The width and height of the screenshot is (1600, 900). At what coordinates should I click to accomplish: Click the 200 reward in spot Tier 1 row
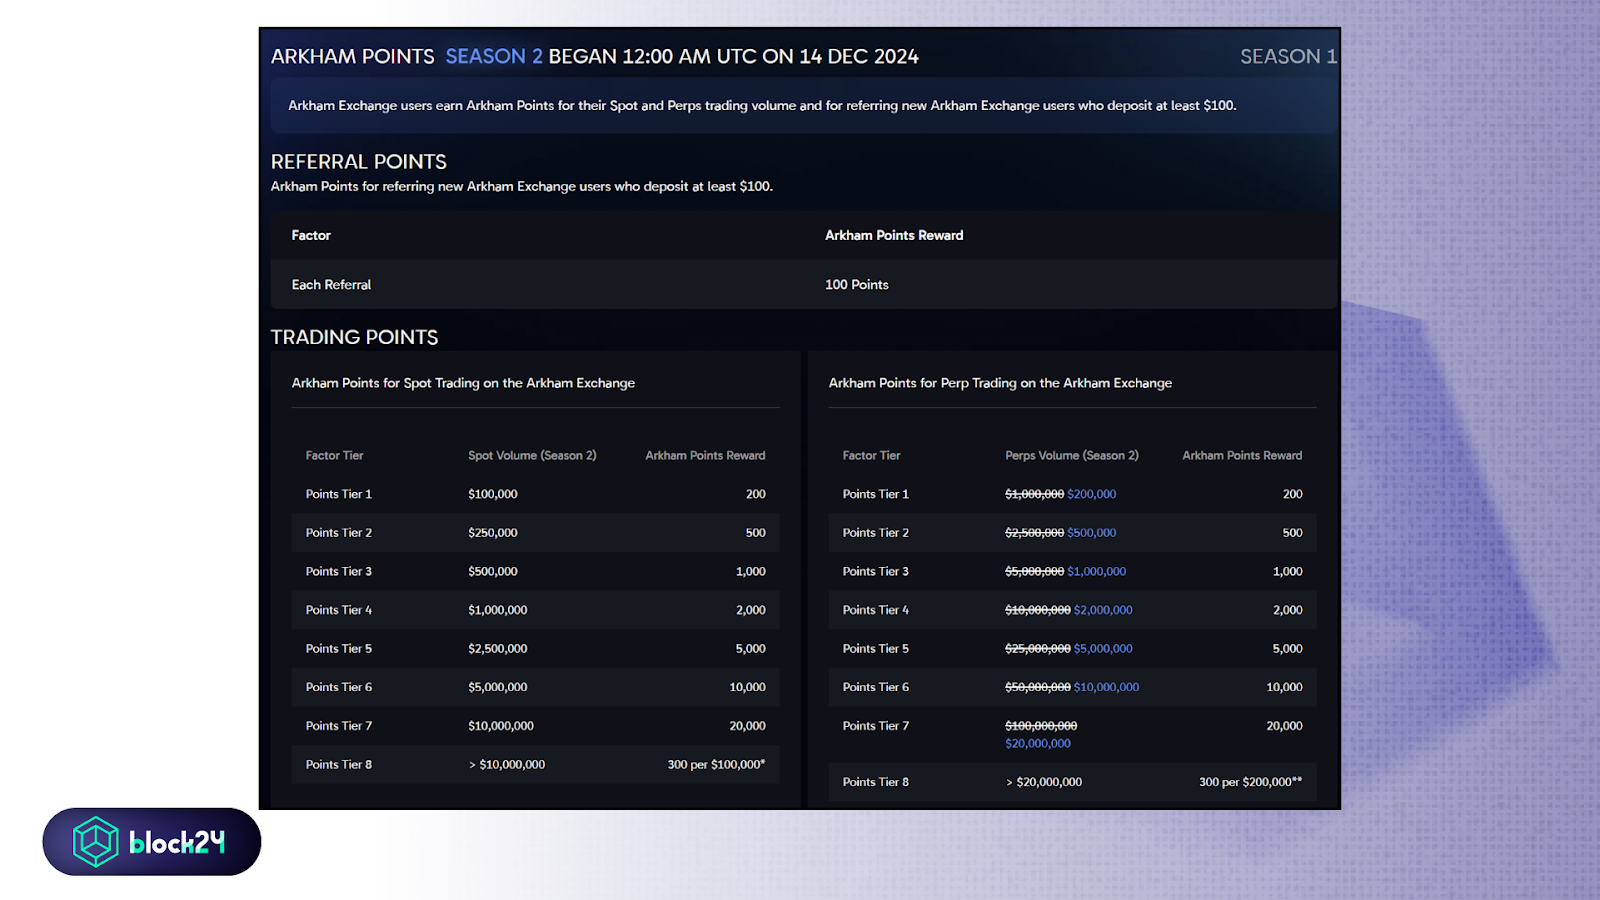click(x=756, y=494)
